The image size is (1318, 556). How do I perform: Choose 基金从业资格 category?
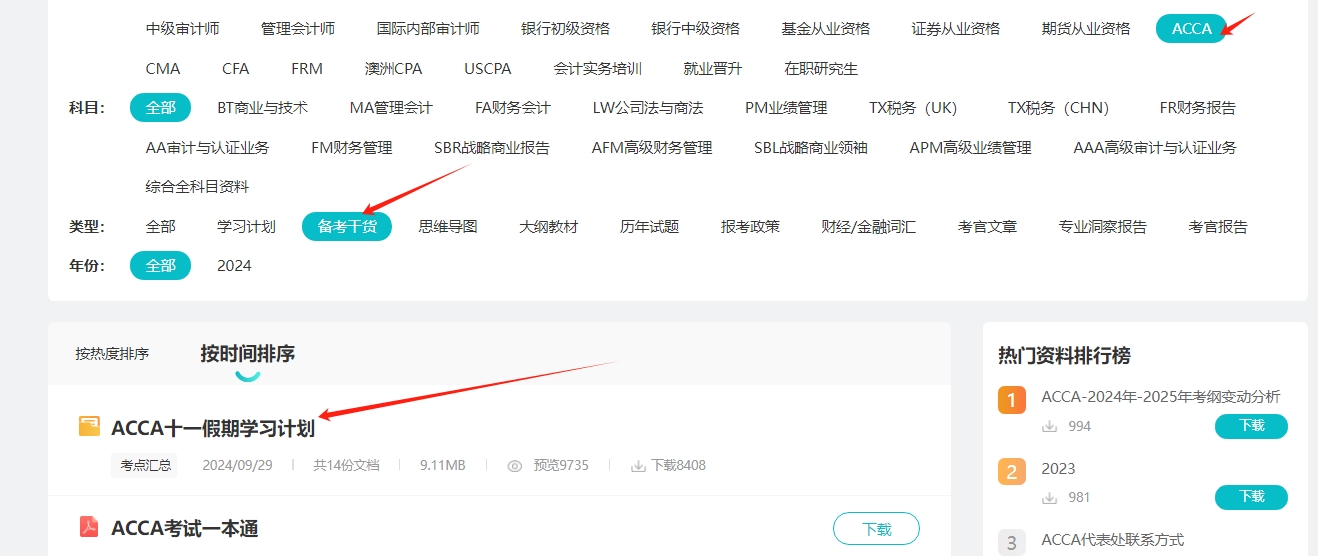point(826,29)
